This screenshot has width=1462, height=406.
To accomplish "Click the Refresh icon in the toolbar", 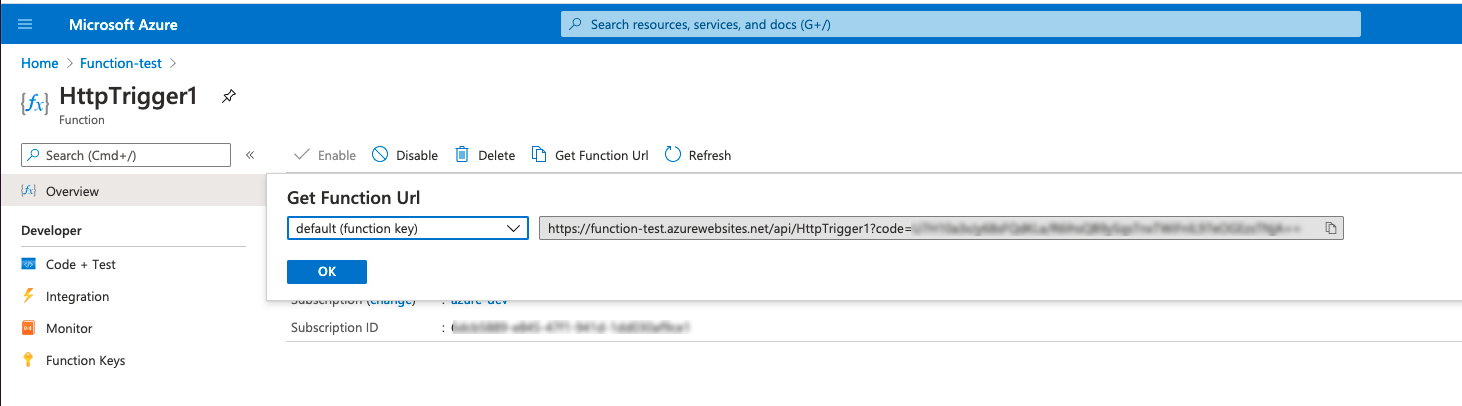I will (x=673, y=155).
